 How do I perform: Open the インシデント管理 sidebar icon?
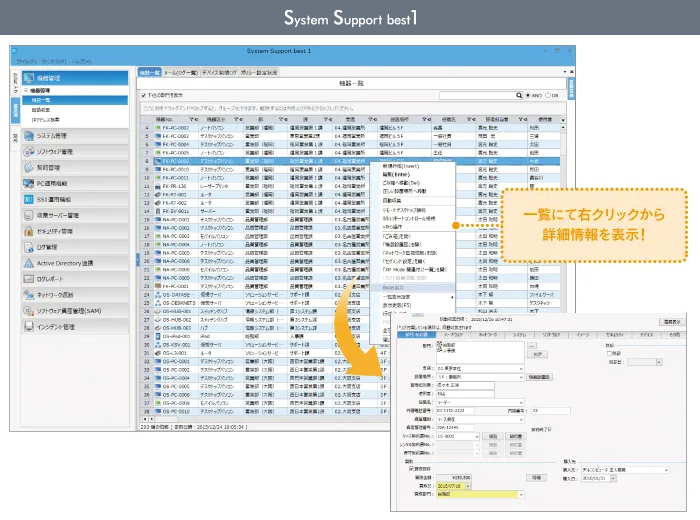click(x=28, y=328)
